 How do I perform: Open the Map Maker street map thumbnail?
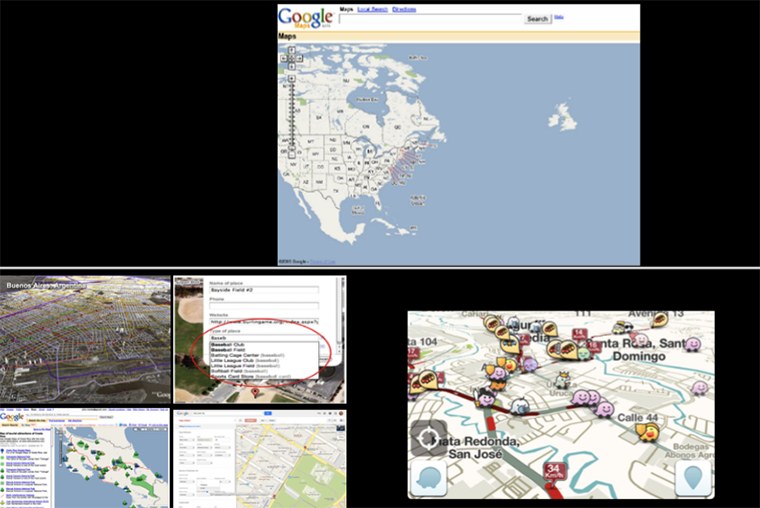click(x=260, y=459)
